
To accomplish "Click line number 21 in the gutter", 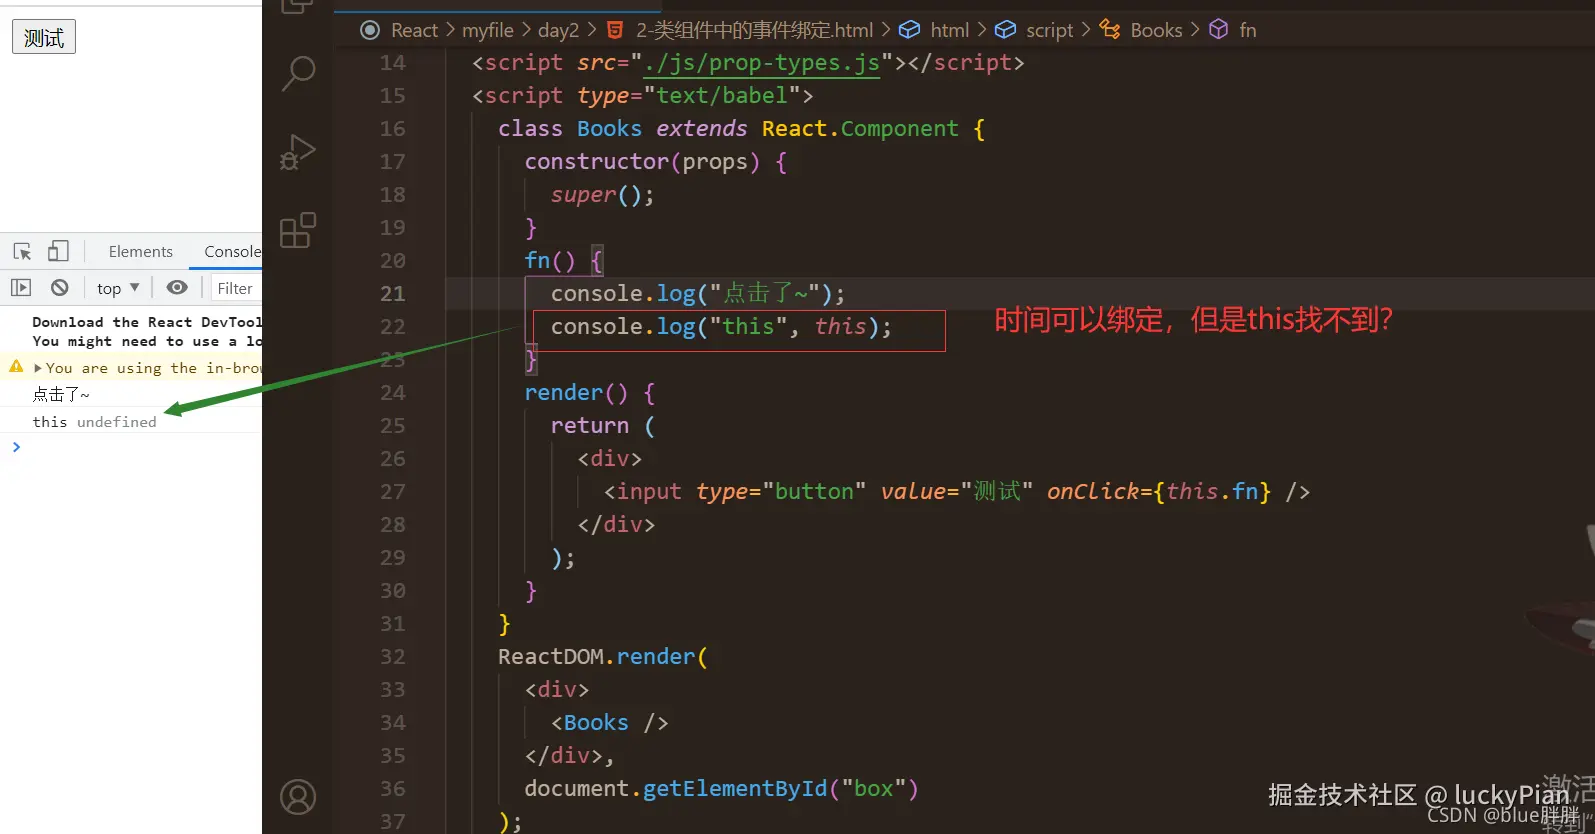I will click(393, 294).
